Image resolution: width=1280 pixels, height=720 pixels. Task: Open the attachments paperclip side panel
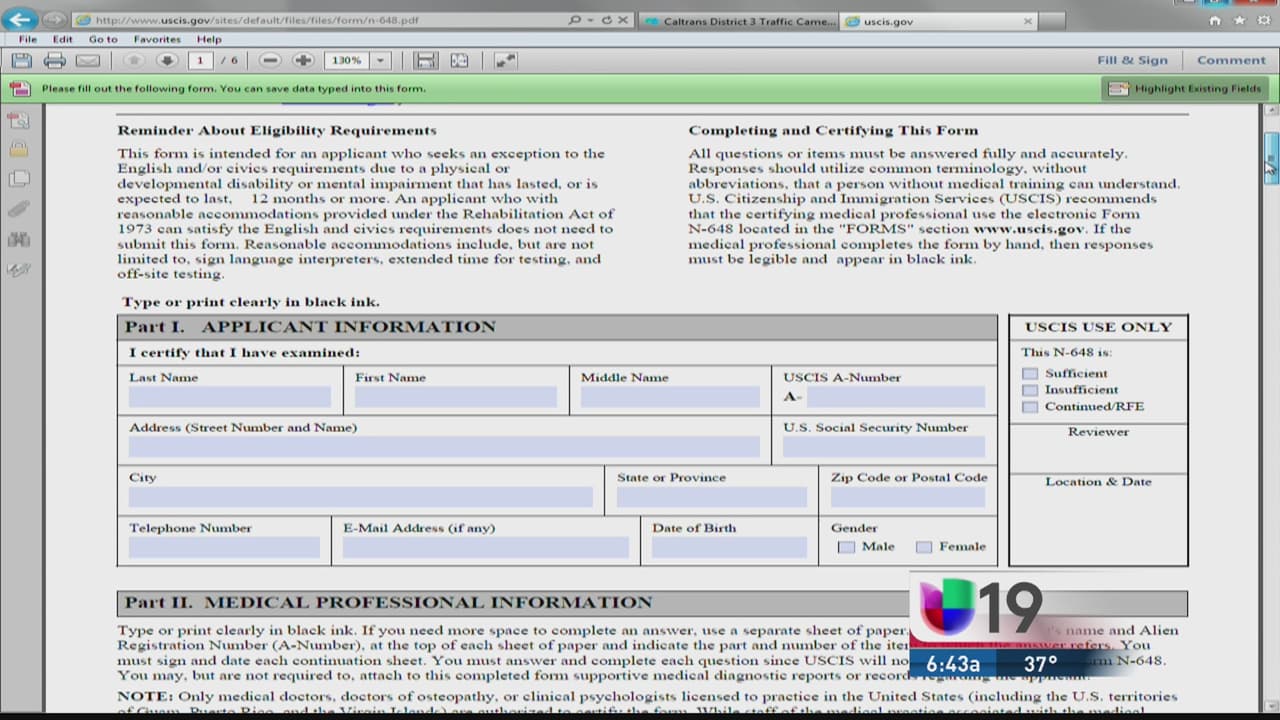18,209
